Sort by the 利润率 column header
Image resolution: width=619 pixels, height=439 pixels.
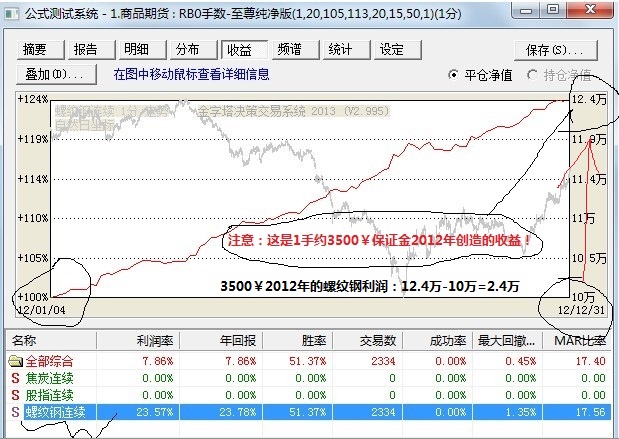tap(138, 340)
